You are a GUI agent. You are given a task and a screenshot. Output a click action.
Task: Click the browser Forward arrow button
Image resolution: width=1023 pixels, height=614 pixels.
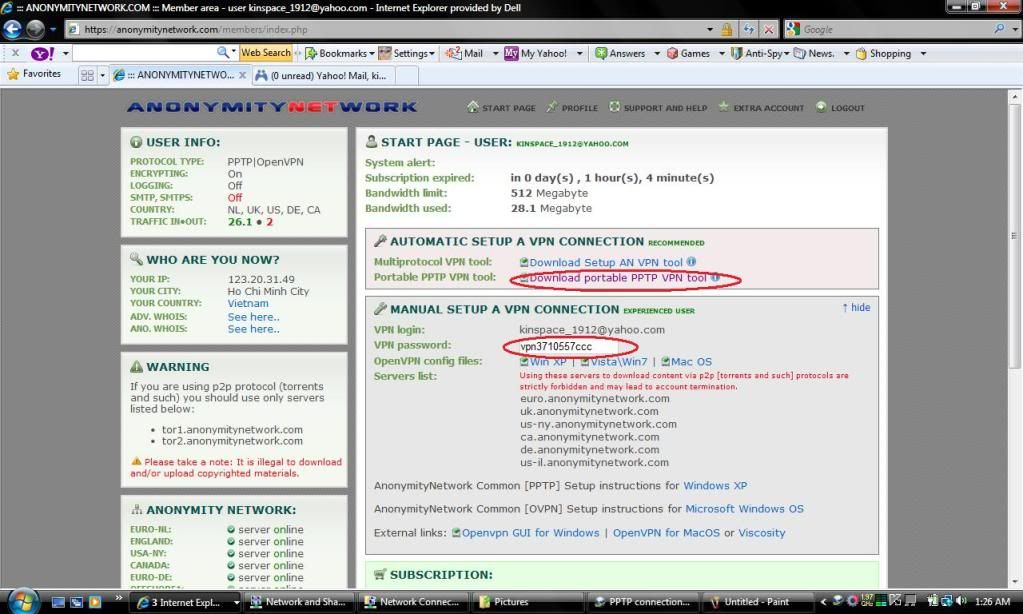(x=35, y=29)
